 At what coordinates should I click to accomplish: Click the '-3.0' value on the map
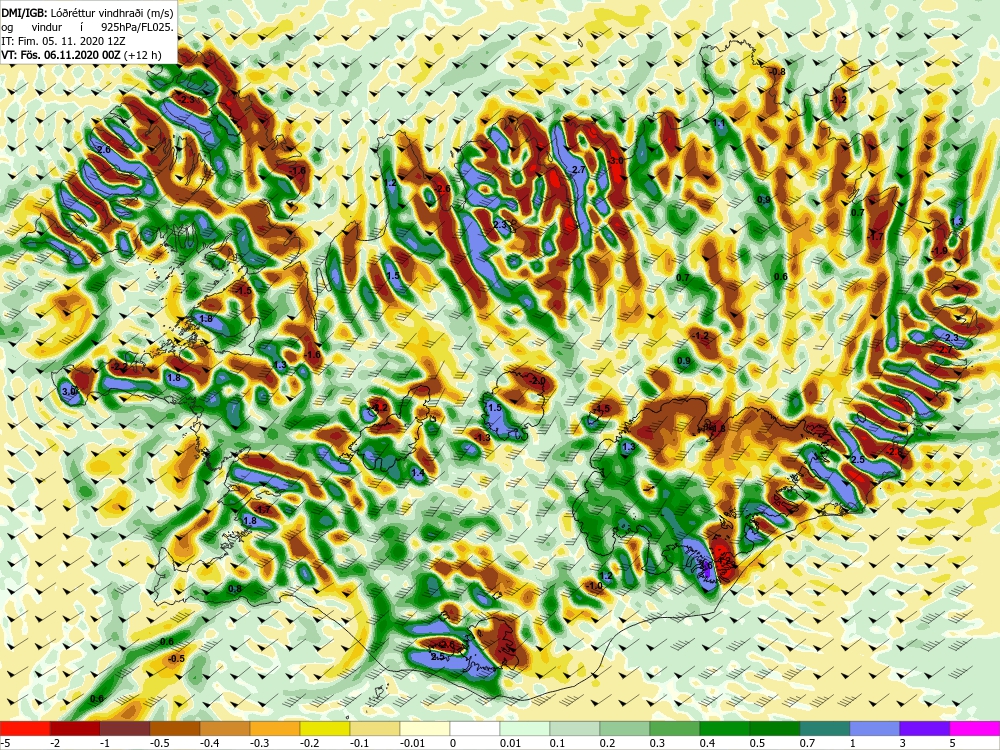point(615,161)
